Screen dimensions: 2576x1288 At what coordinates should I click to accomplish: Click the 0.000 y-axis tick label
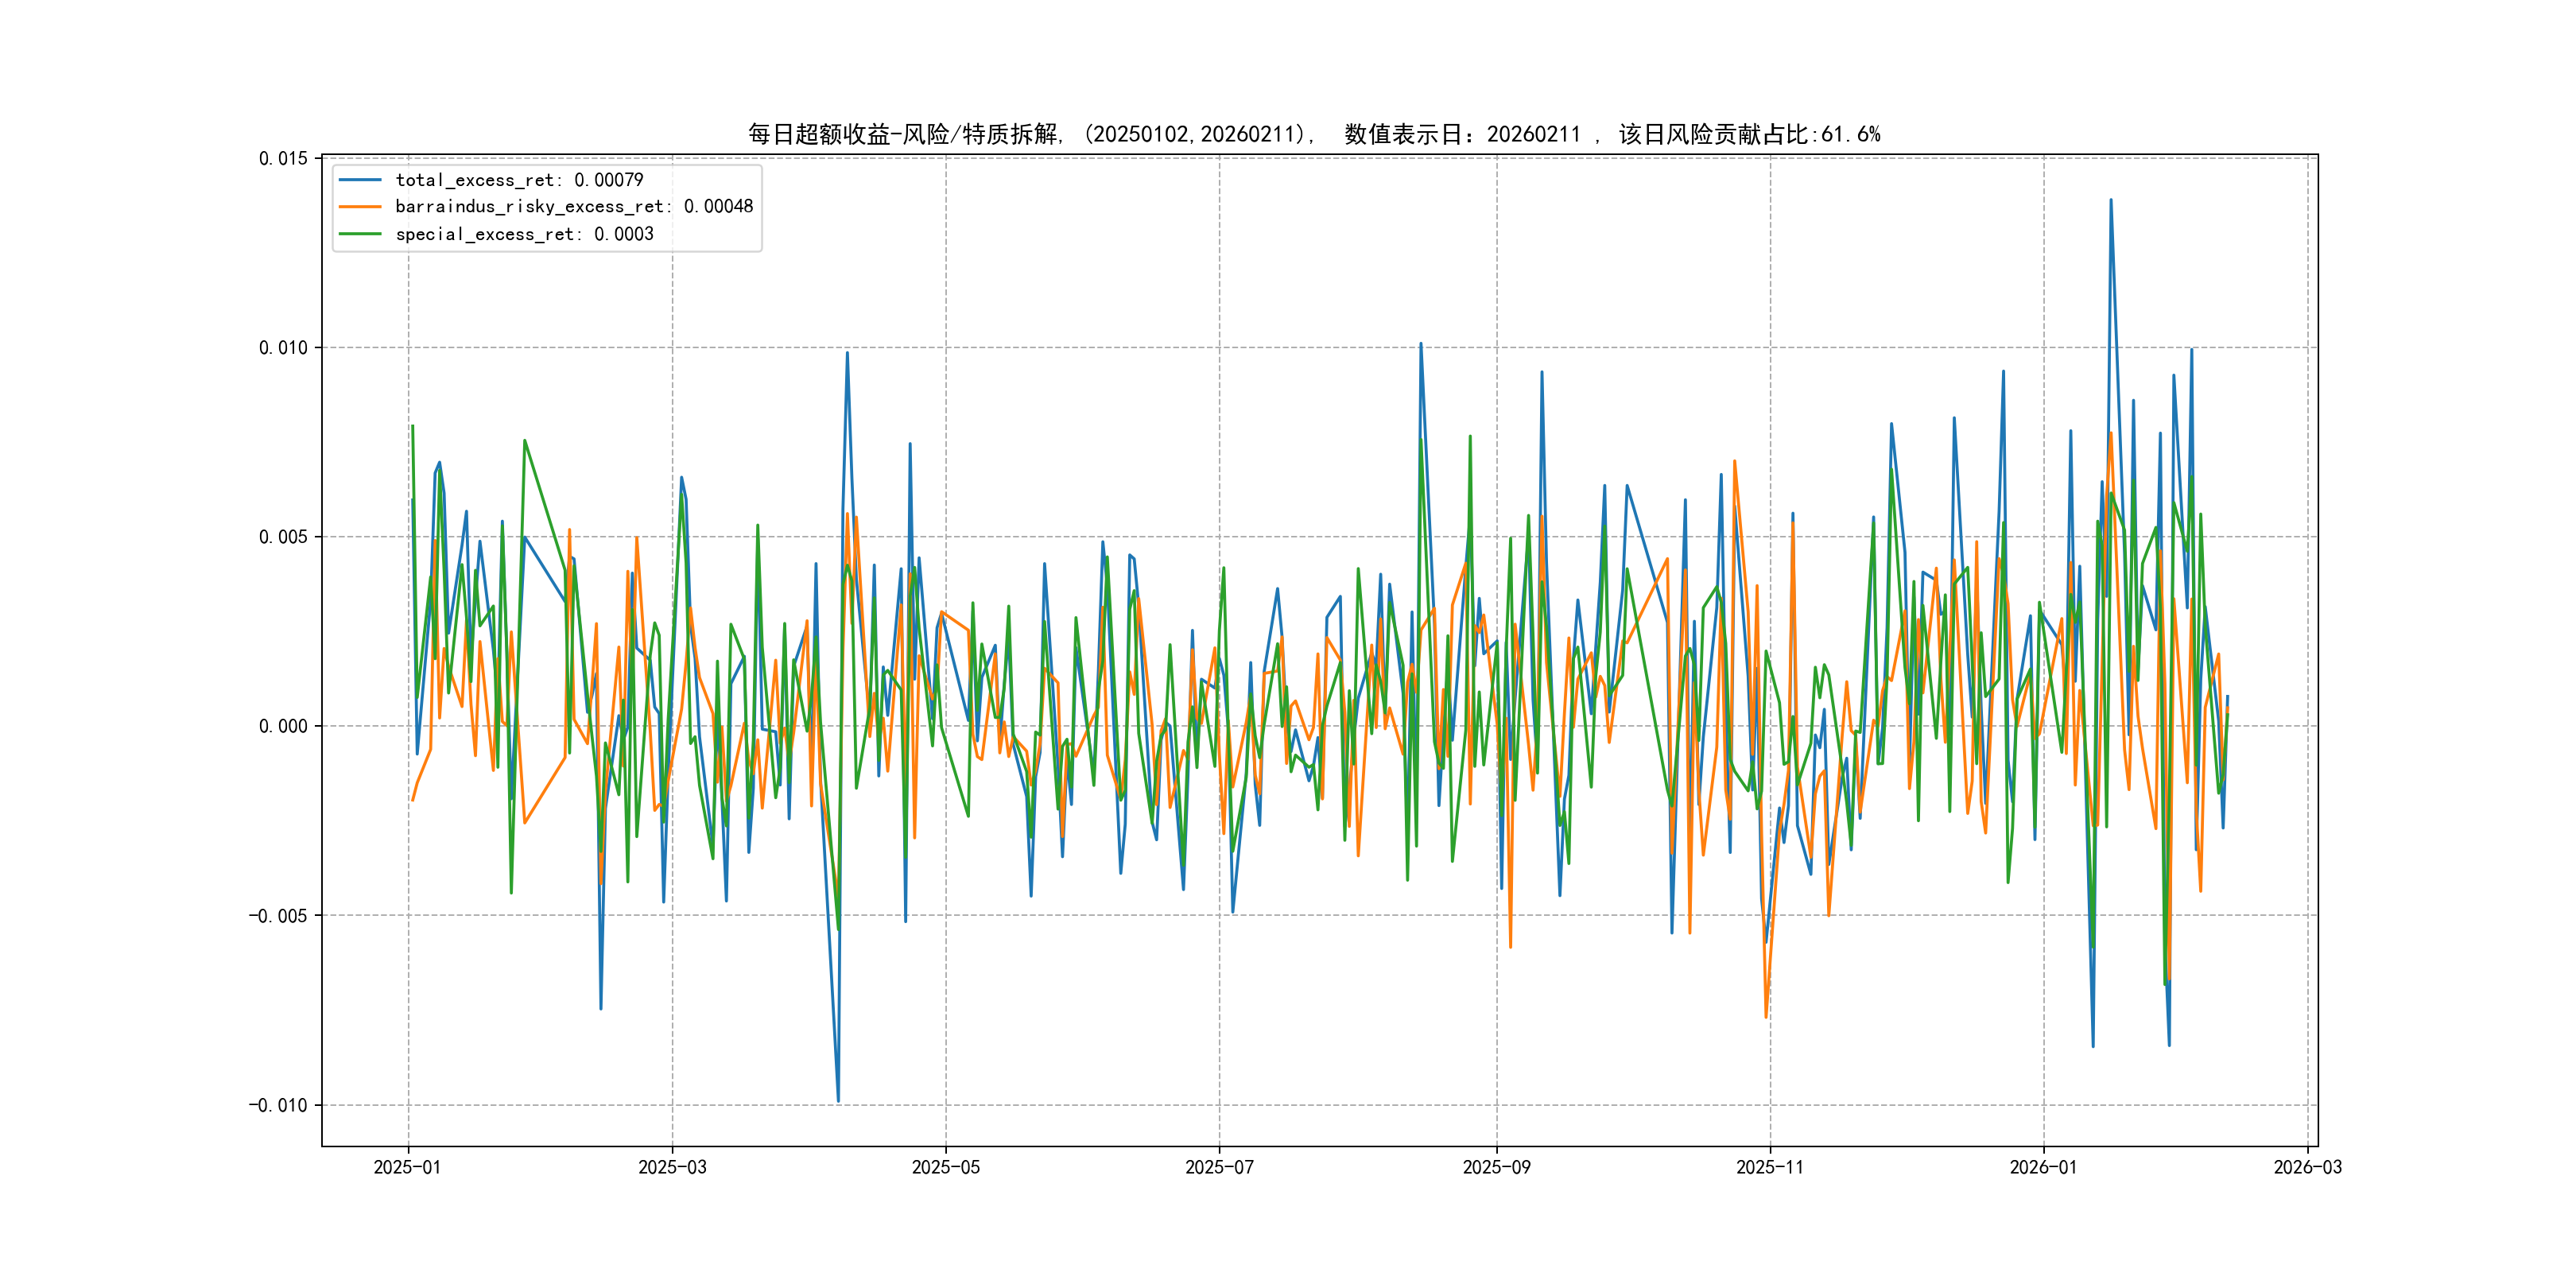click(x=283, y=726)
